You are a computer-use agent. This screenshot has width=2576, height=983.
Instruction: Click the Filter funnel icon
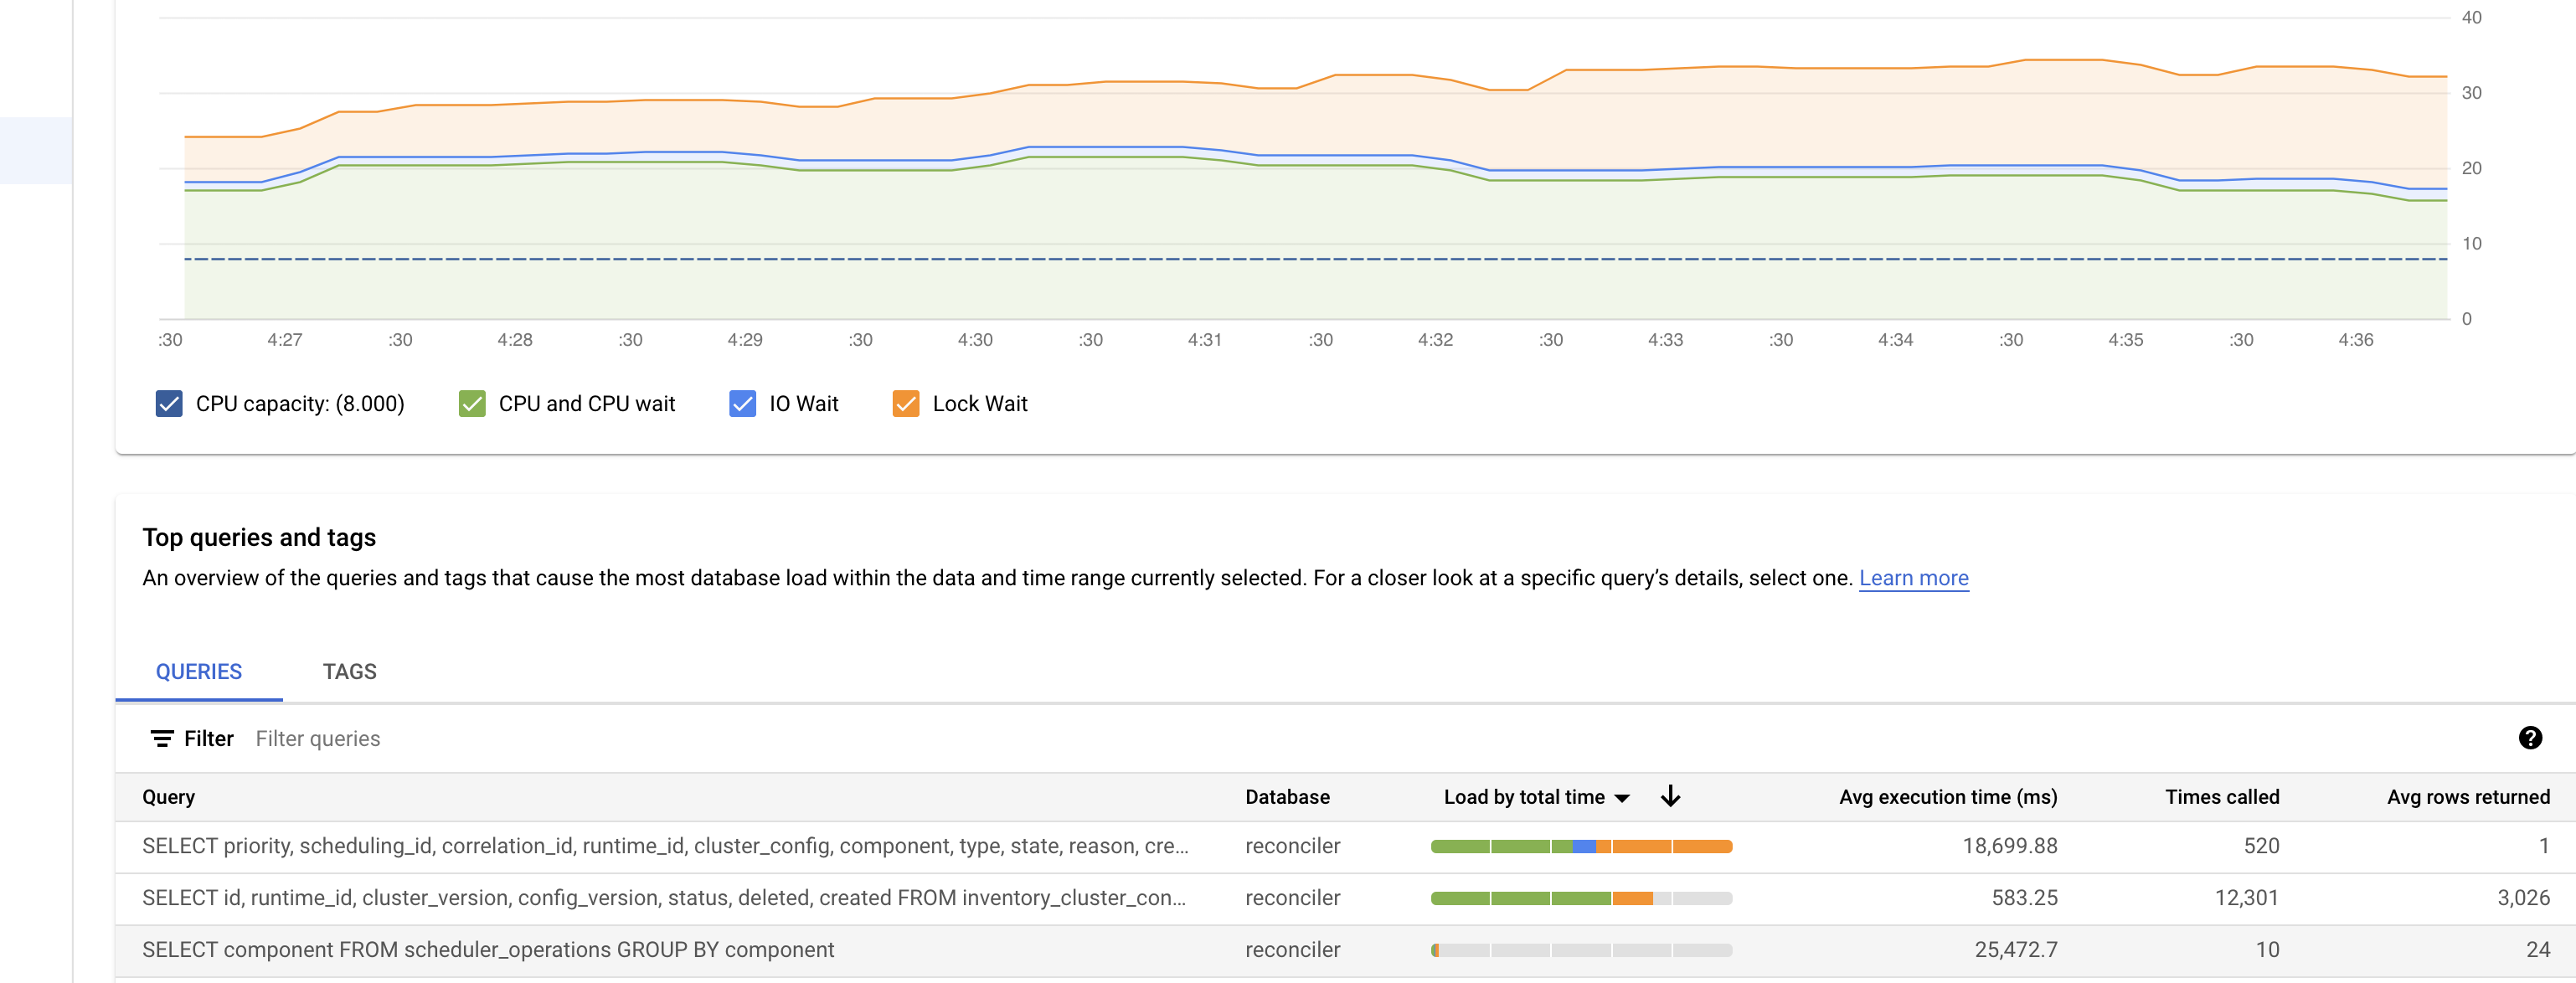pos(163,738)
